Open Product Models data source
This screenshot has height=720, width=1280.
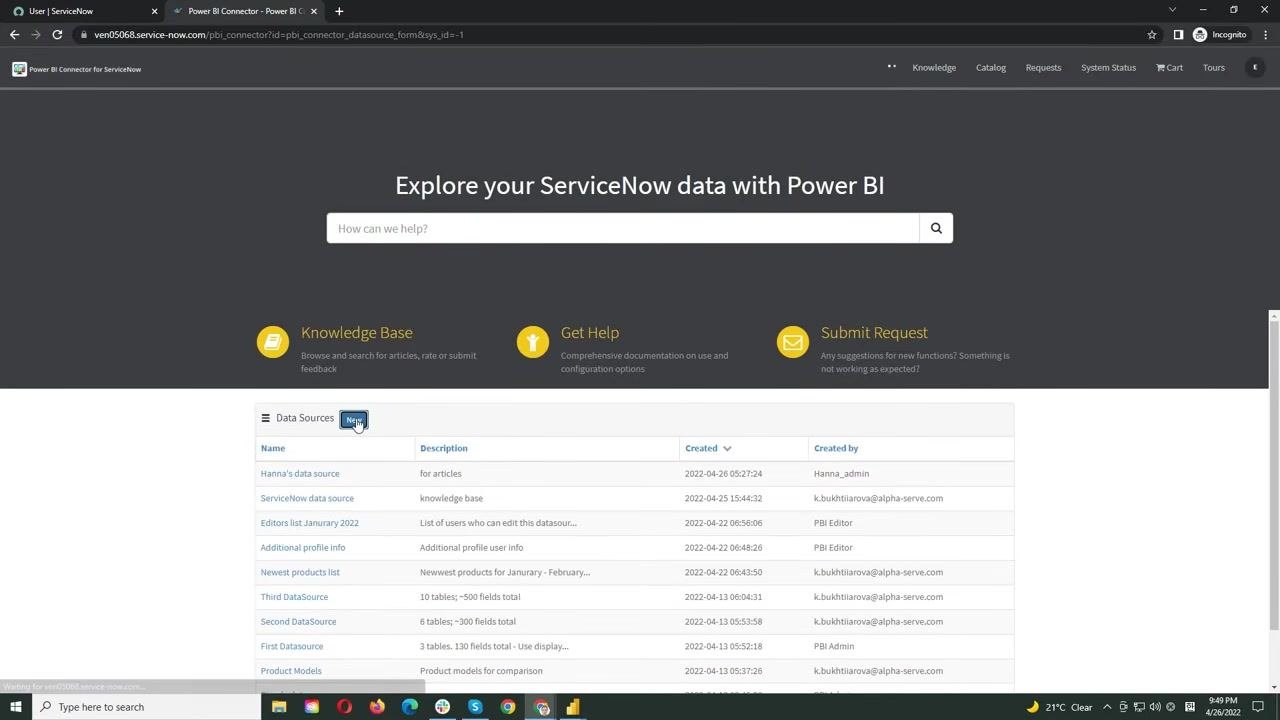pyautogui.click(x=291, y=671)
